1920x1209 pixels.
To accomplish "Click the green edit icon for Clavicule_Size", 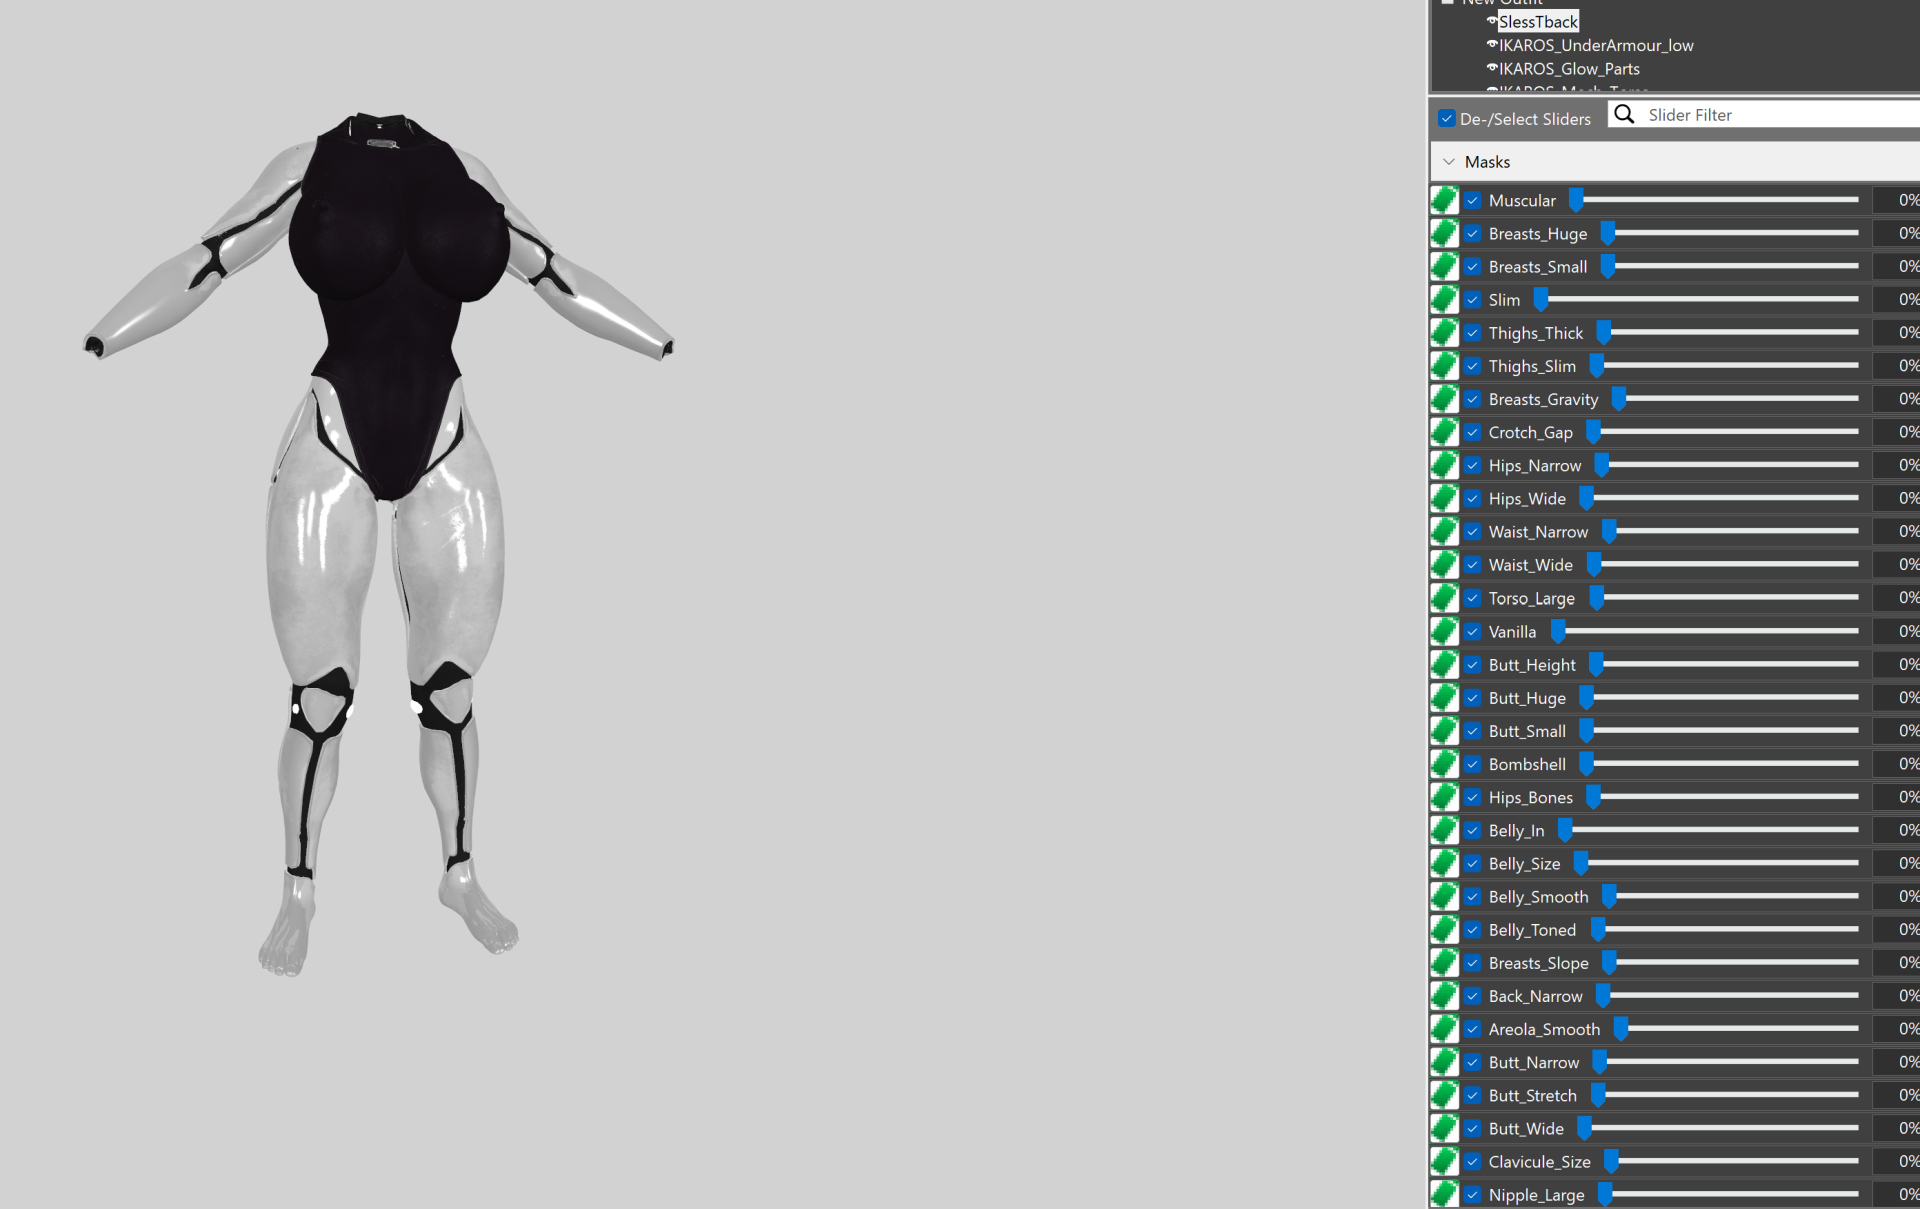I will pos(1444,1161).
